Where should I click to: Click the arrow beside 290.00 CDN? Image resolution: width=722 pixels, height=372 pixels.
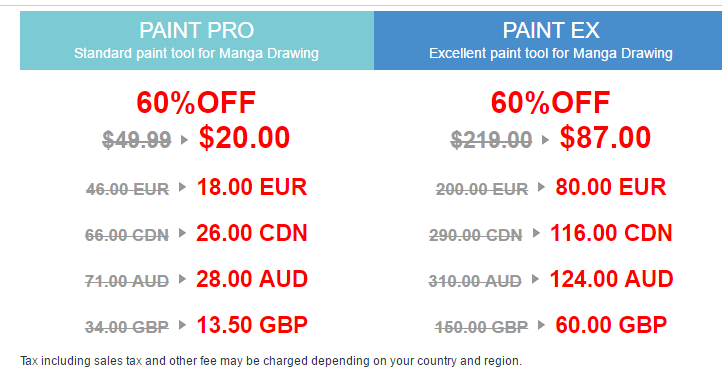[x=536, y=233]
